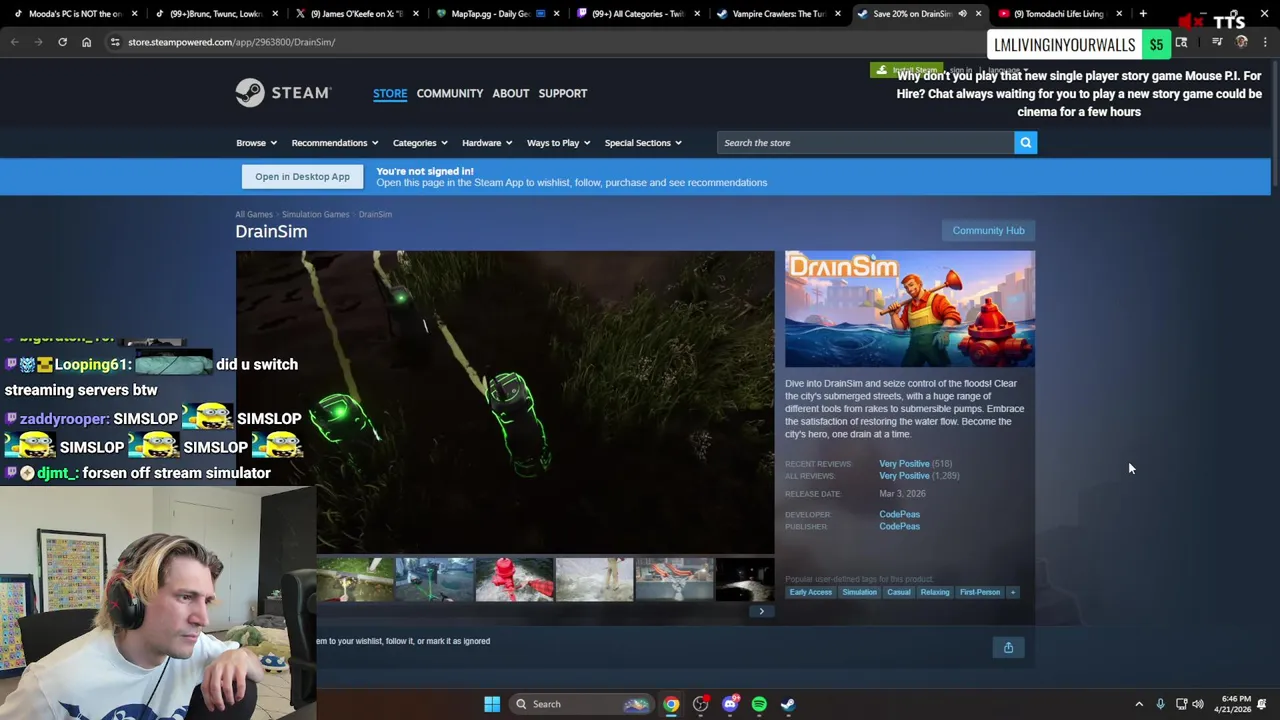Open the Hardware dropdown menu

[487, 143]
